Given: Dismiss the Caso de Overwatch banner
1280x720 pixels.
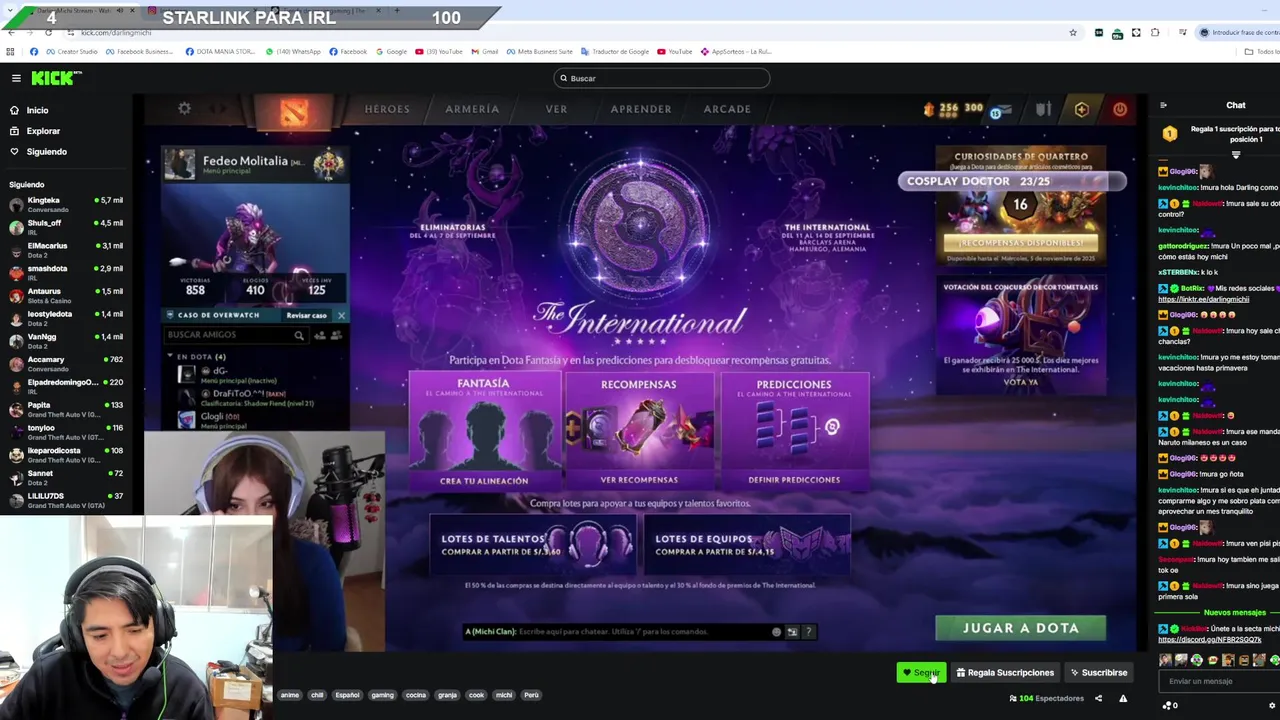Looking at the screenshot, I should (x=341, y=315).
